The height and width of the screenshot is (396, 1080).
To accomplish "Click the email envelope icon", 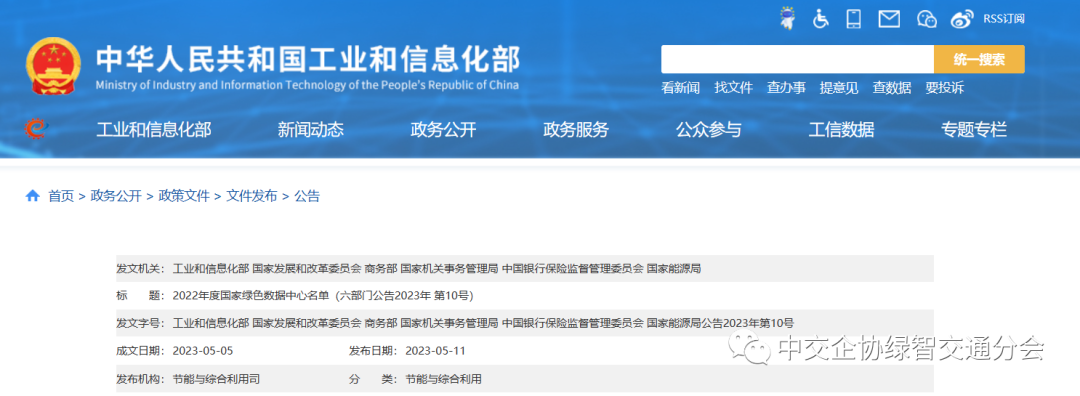I will (x=889, y=19).
